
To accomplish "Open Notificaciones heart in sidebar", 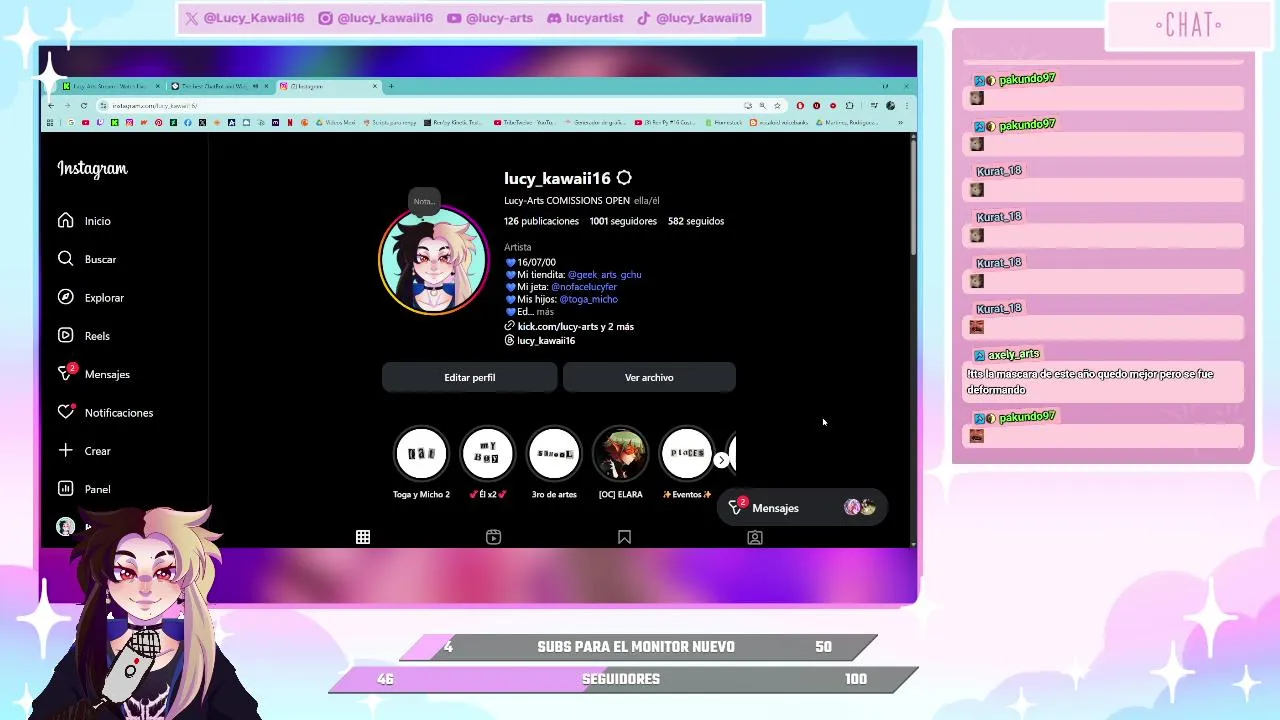I will click(105, 412).
